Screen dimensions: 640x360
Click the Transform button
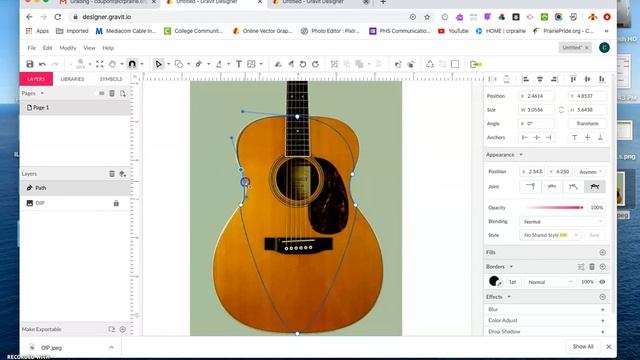pyautogui.click(x=587, y=124)
